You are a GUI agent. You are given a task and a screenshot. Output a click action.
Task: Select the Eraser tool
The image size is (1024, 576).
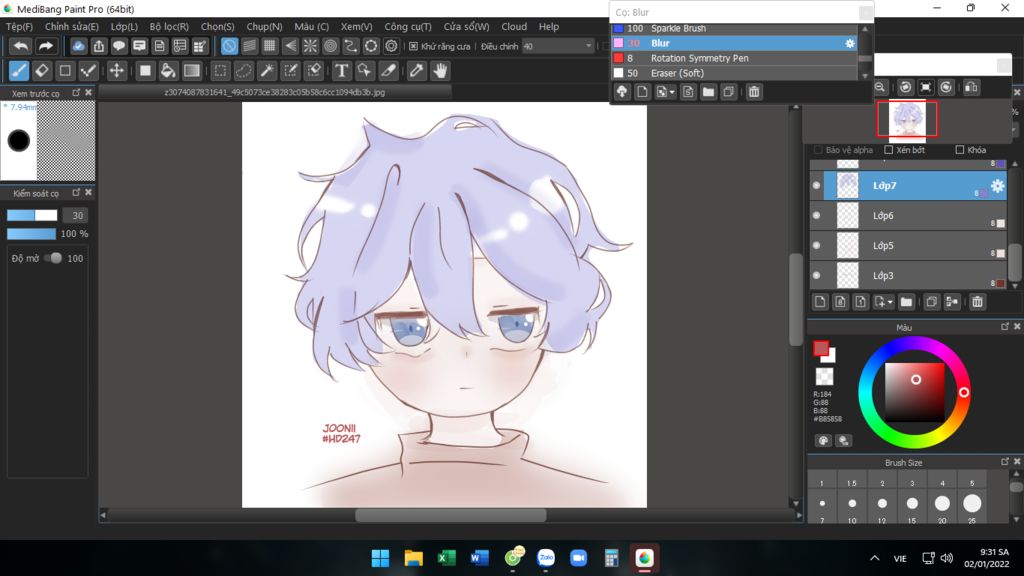42,71
